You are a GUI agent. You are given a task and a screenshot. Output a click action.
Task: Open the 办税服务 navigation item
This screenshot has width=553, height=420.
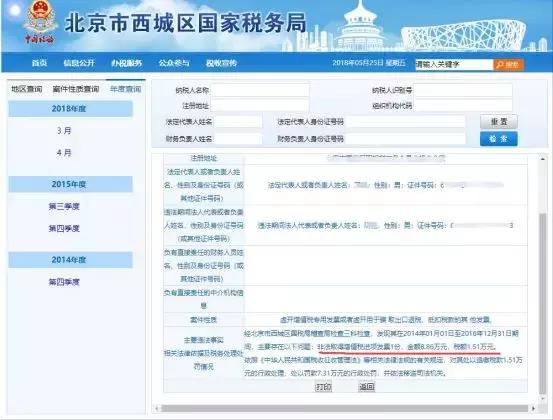click(127, 63)
